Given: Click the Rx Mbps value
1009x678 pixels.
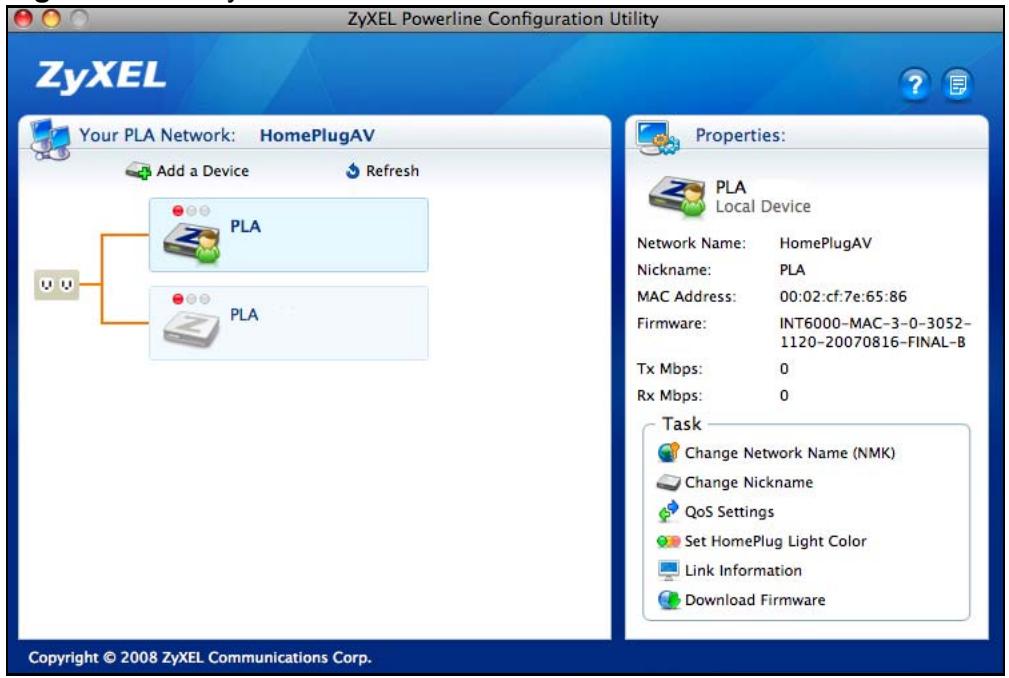Looking at the screenshot, I should (784, 395).
